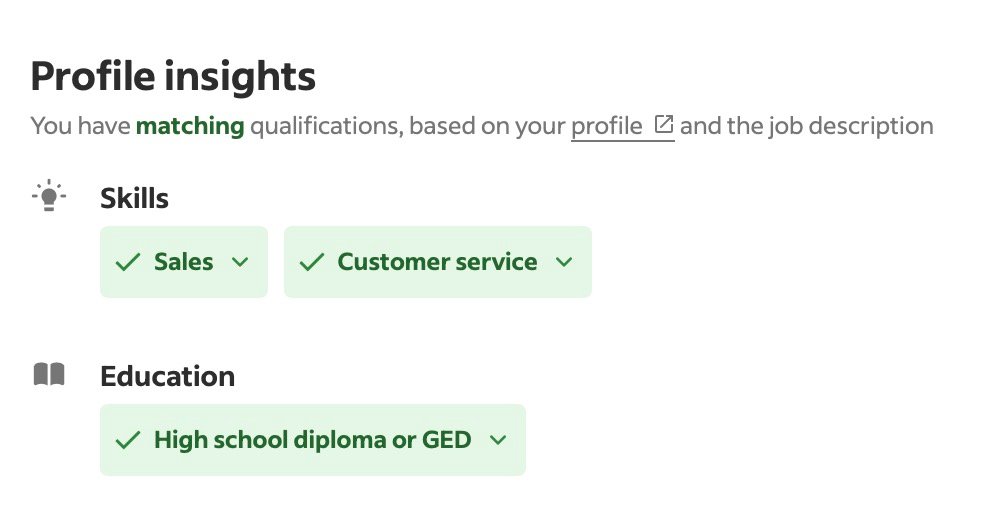
Task: Click the external-link icon beside profile
Action: coord(664,124)
